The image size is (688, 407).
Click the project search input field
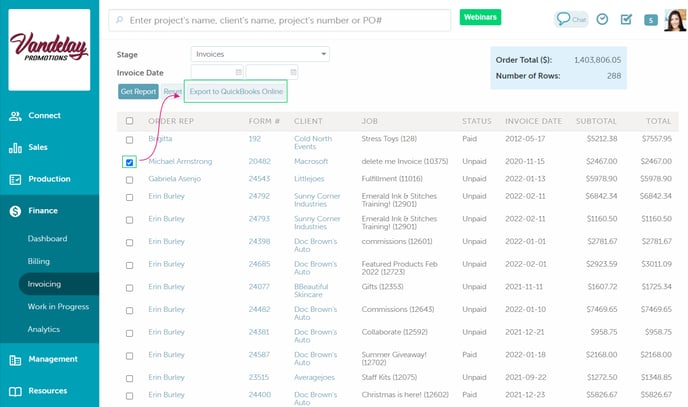pos(280,20)
